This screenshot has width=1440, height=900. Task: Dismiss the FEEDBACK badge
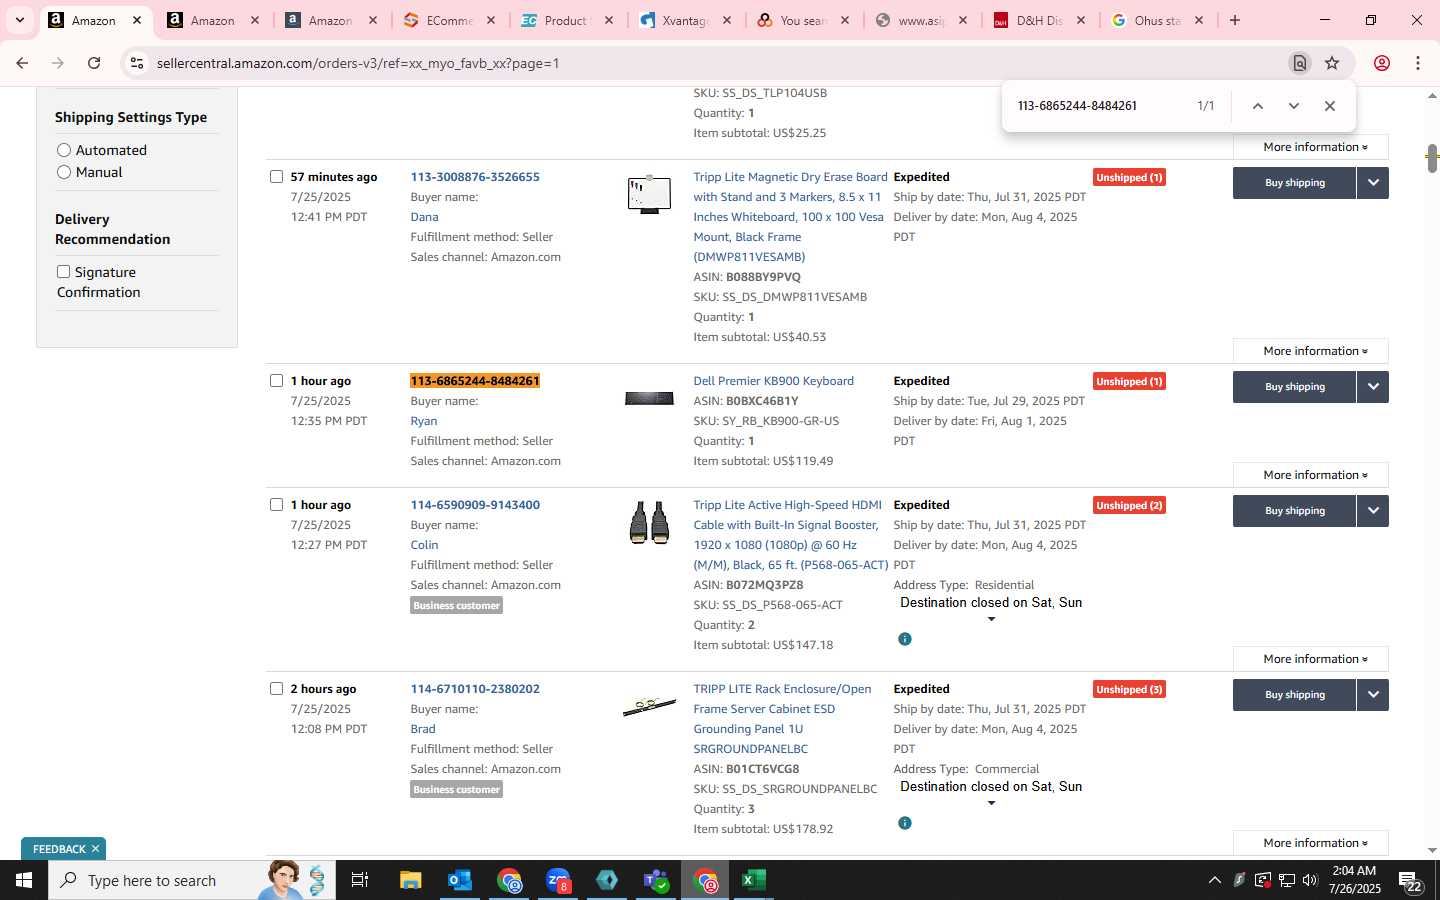pos(95,849)
